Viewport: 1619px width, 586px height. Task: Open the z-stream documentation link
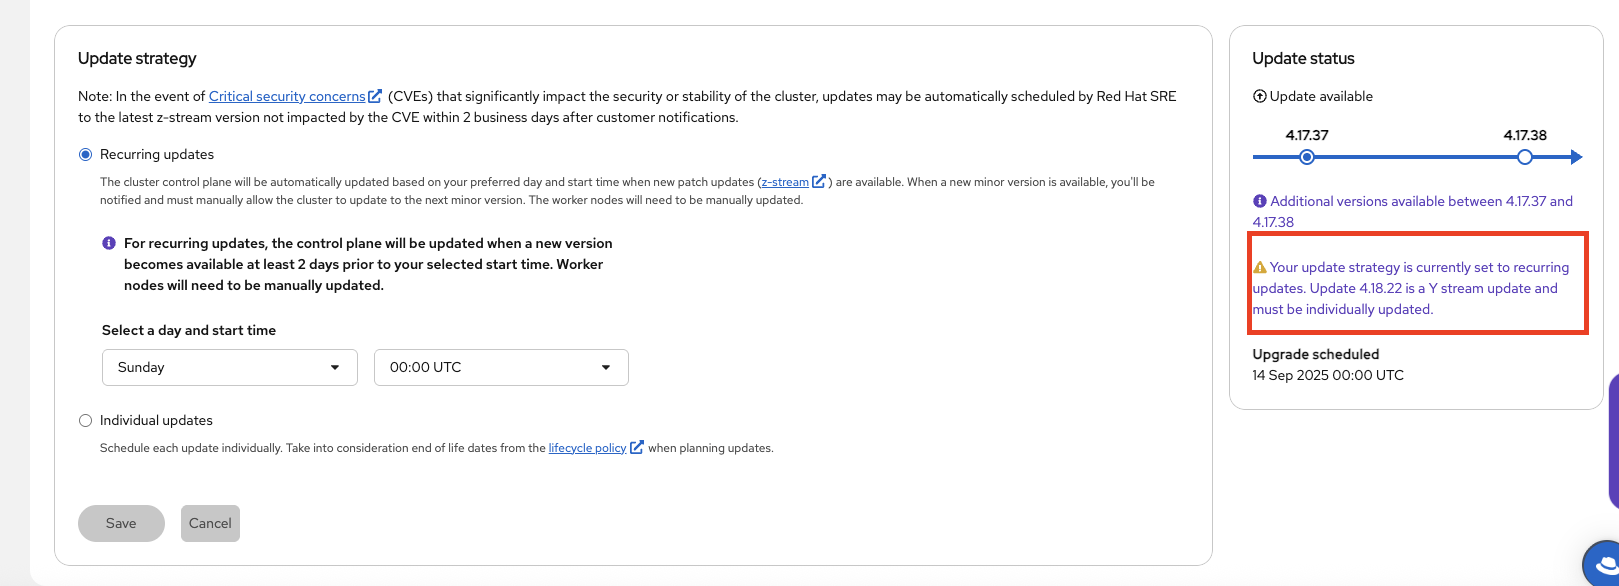coord(785,183)
